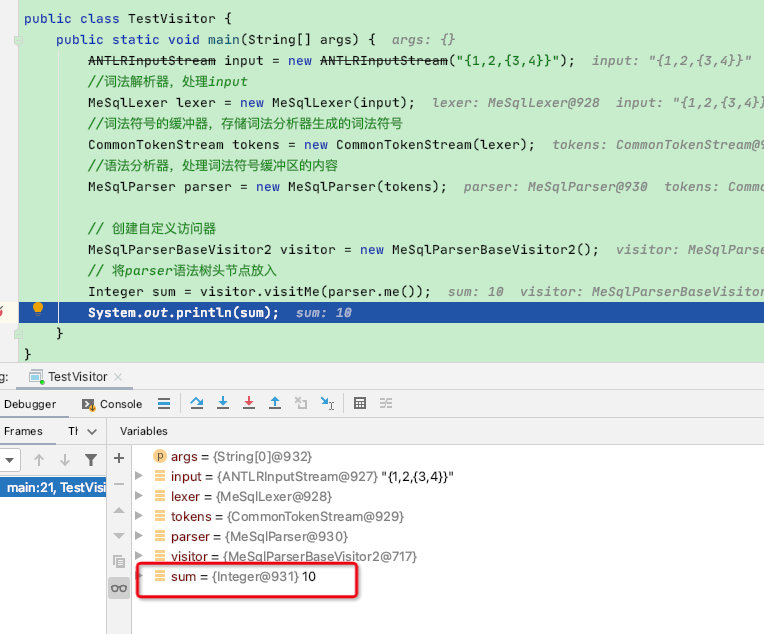Image resolution: width=764 pixels, height=634 pixels.
Task: Open the Evaluate Expression calculator icon
Action: [360, 403]
